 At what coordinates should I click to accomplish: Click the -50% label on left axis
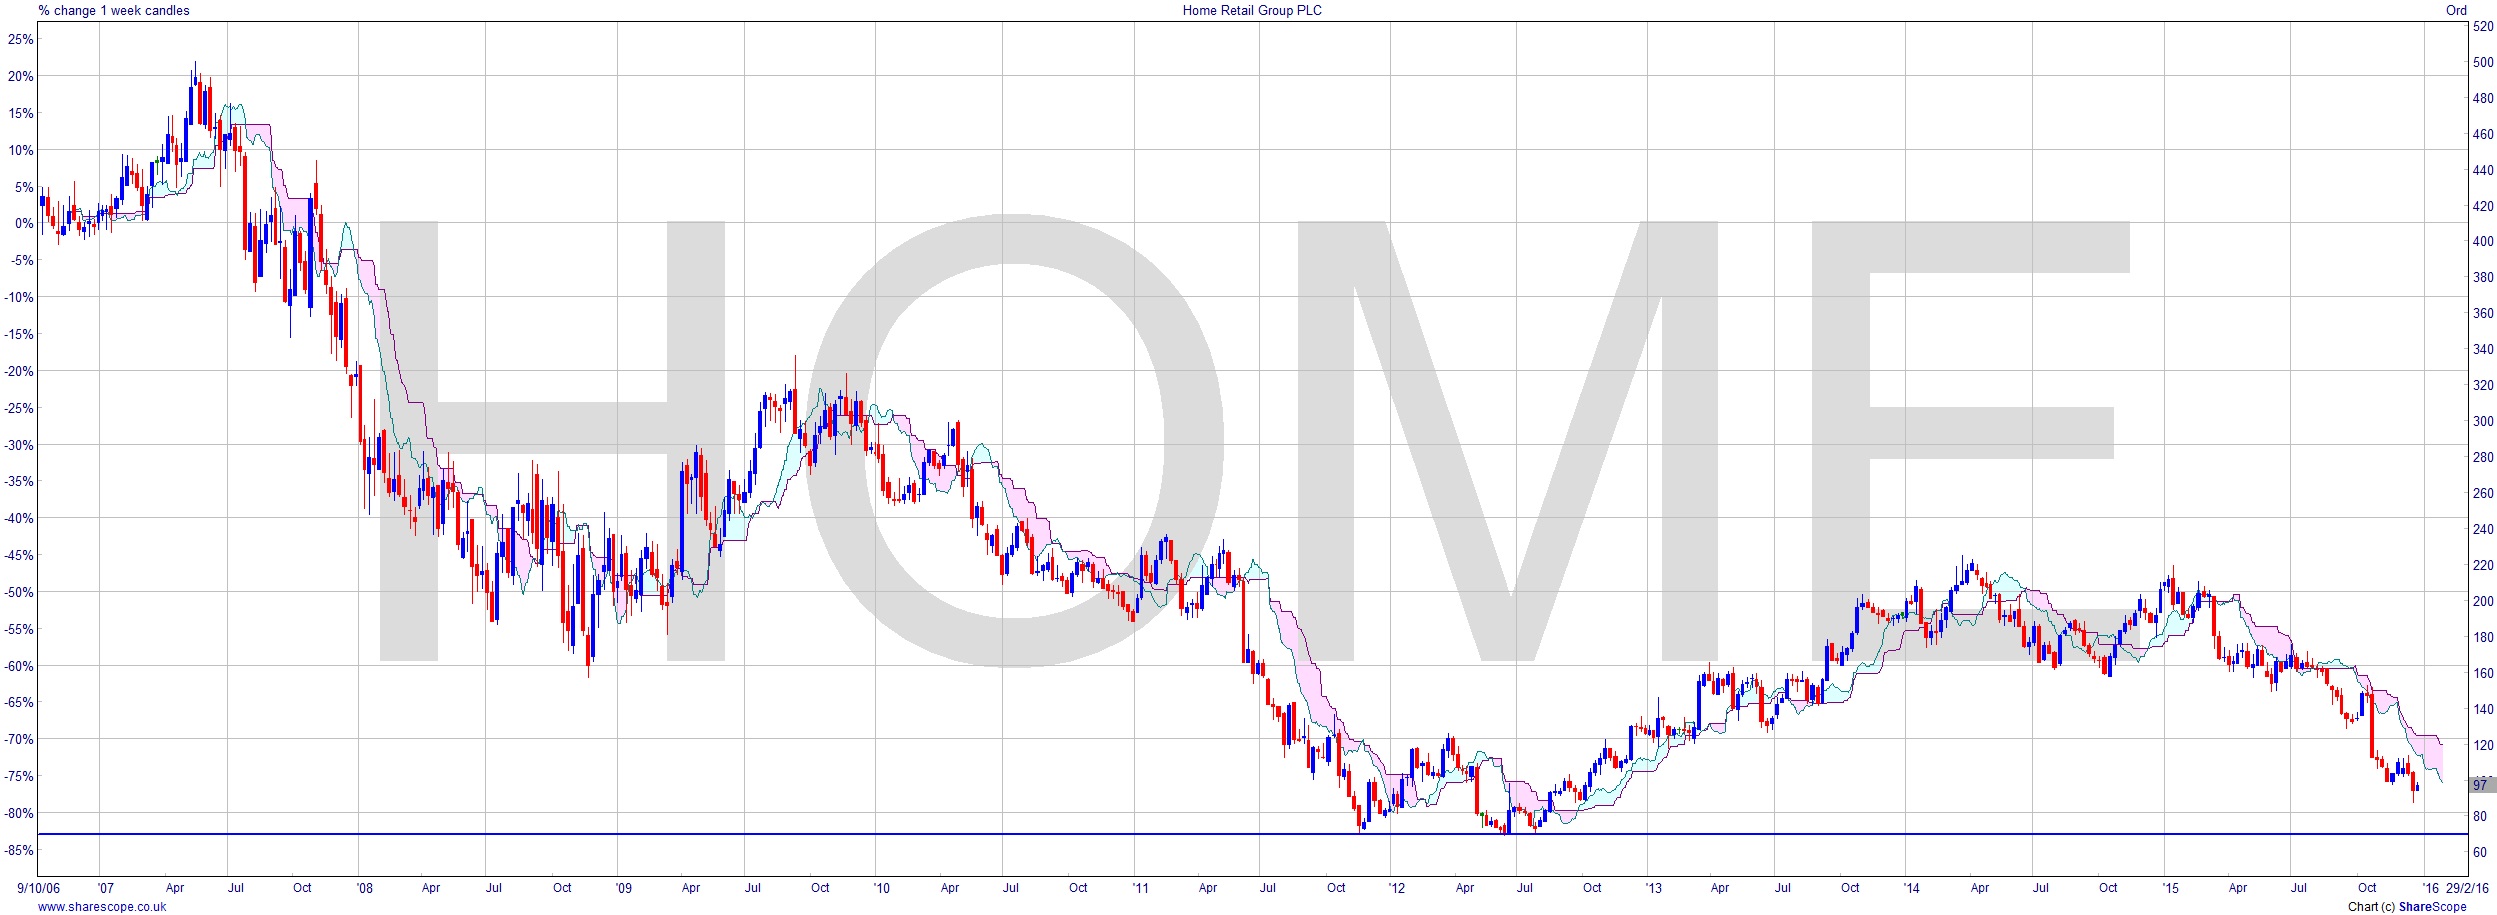(20, 592)
